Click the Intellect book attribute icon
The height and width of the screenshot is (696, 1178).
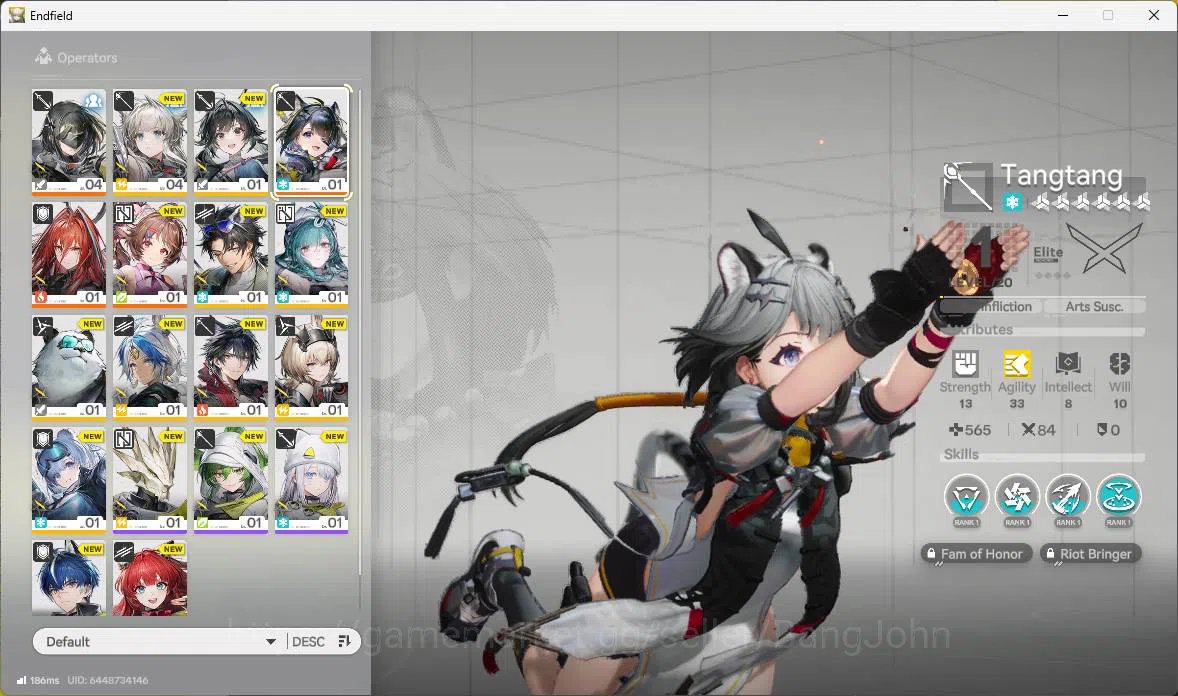point(1068,365)
